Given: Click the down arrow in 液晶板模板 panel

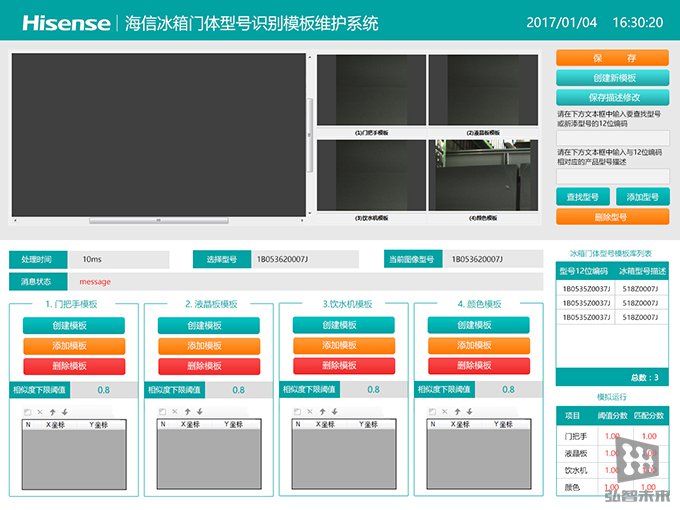Looking at the screenshot, I should pyautogui.click(x=199, y=412).
